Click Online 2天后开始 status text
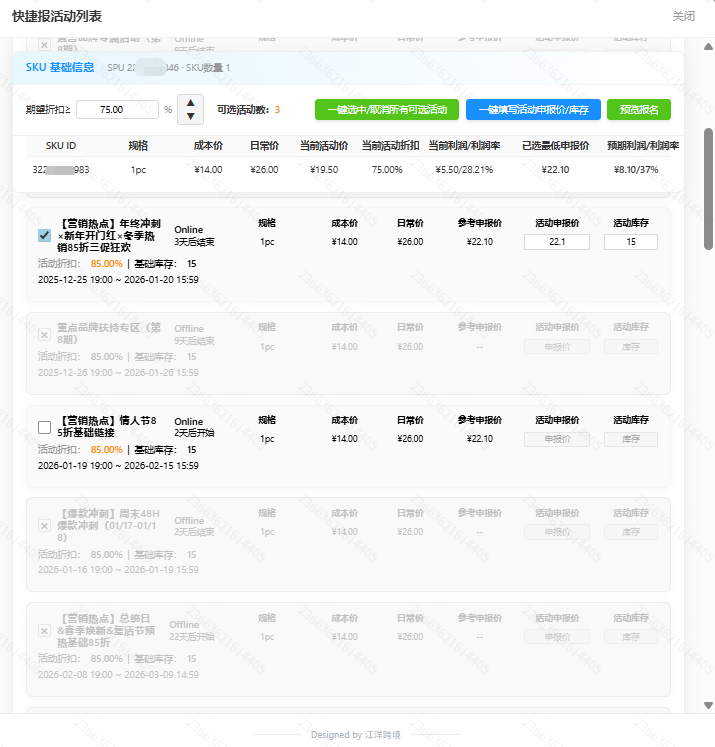The image size is (715, 747). tap(194, 427)
